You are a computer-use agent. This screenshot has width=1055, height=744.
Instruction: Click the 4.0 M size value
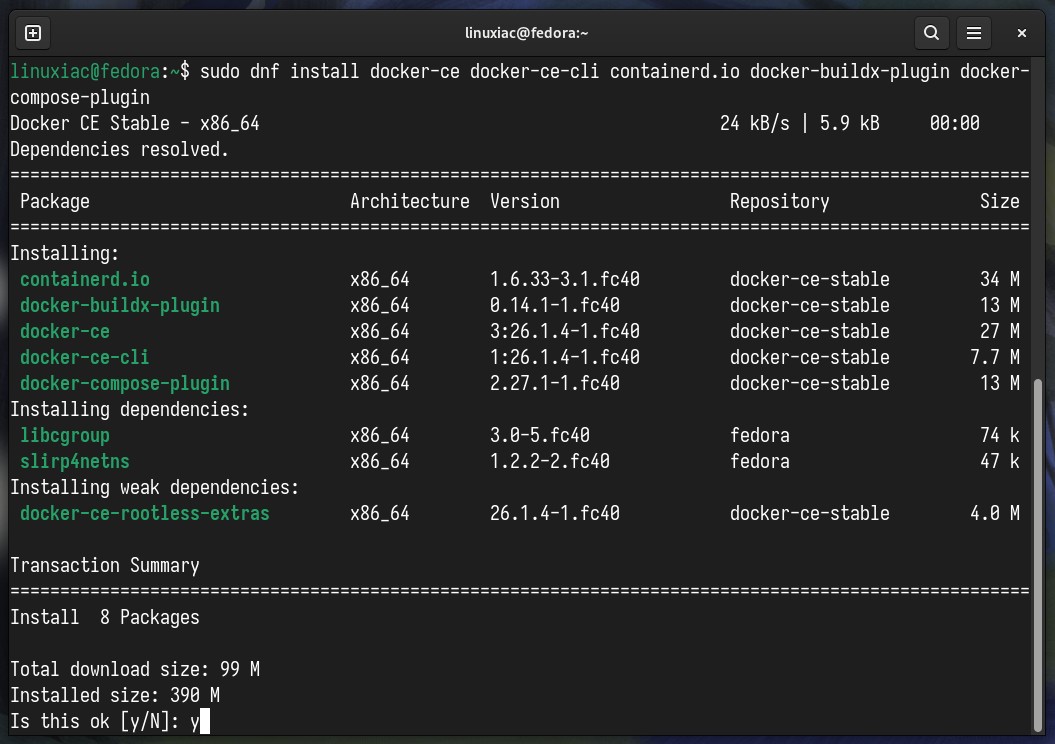tap(994, 513)
